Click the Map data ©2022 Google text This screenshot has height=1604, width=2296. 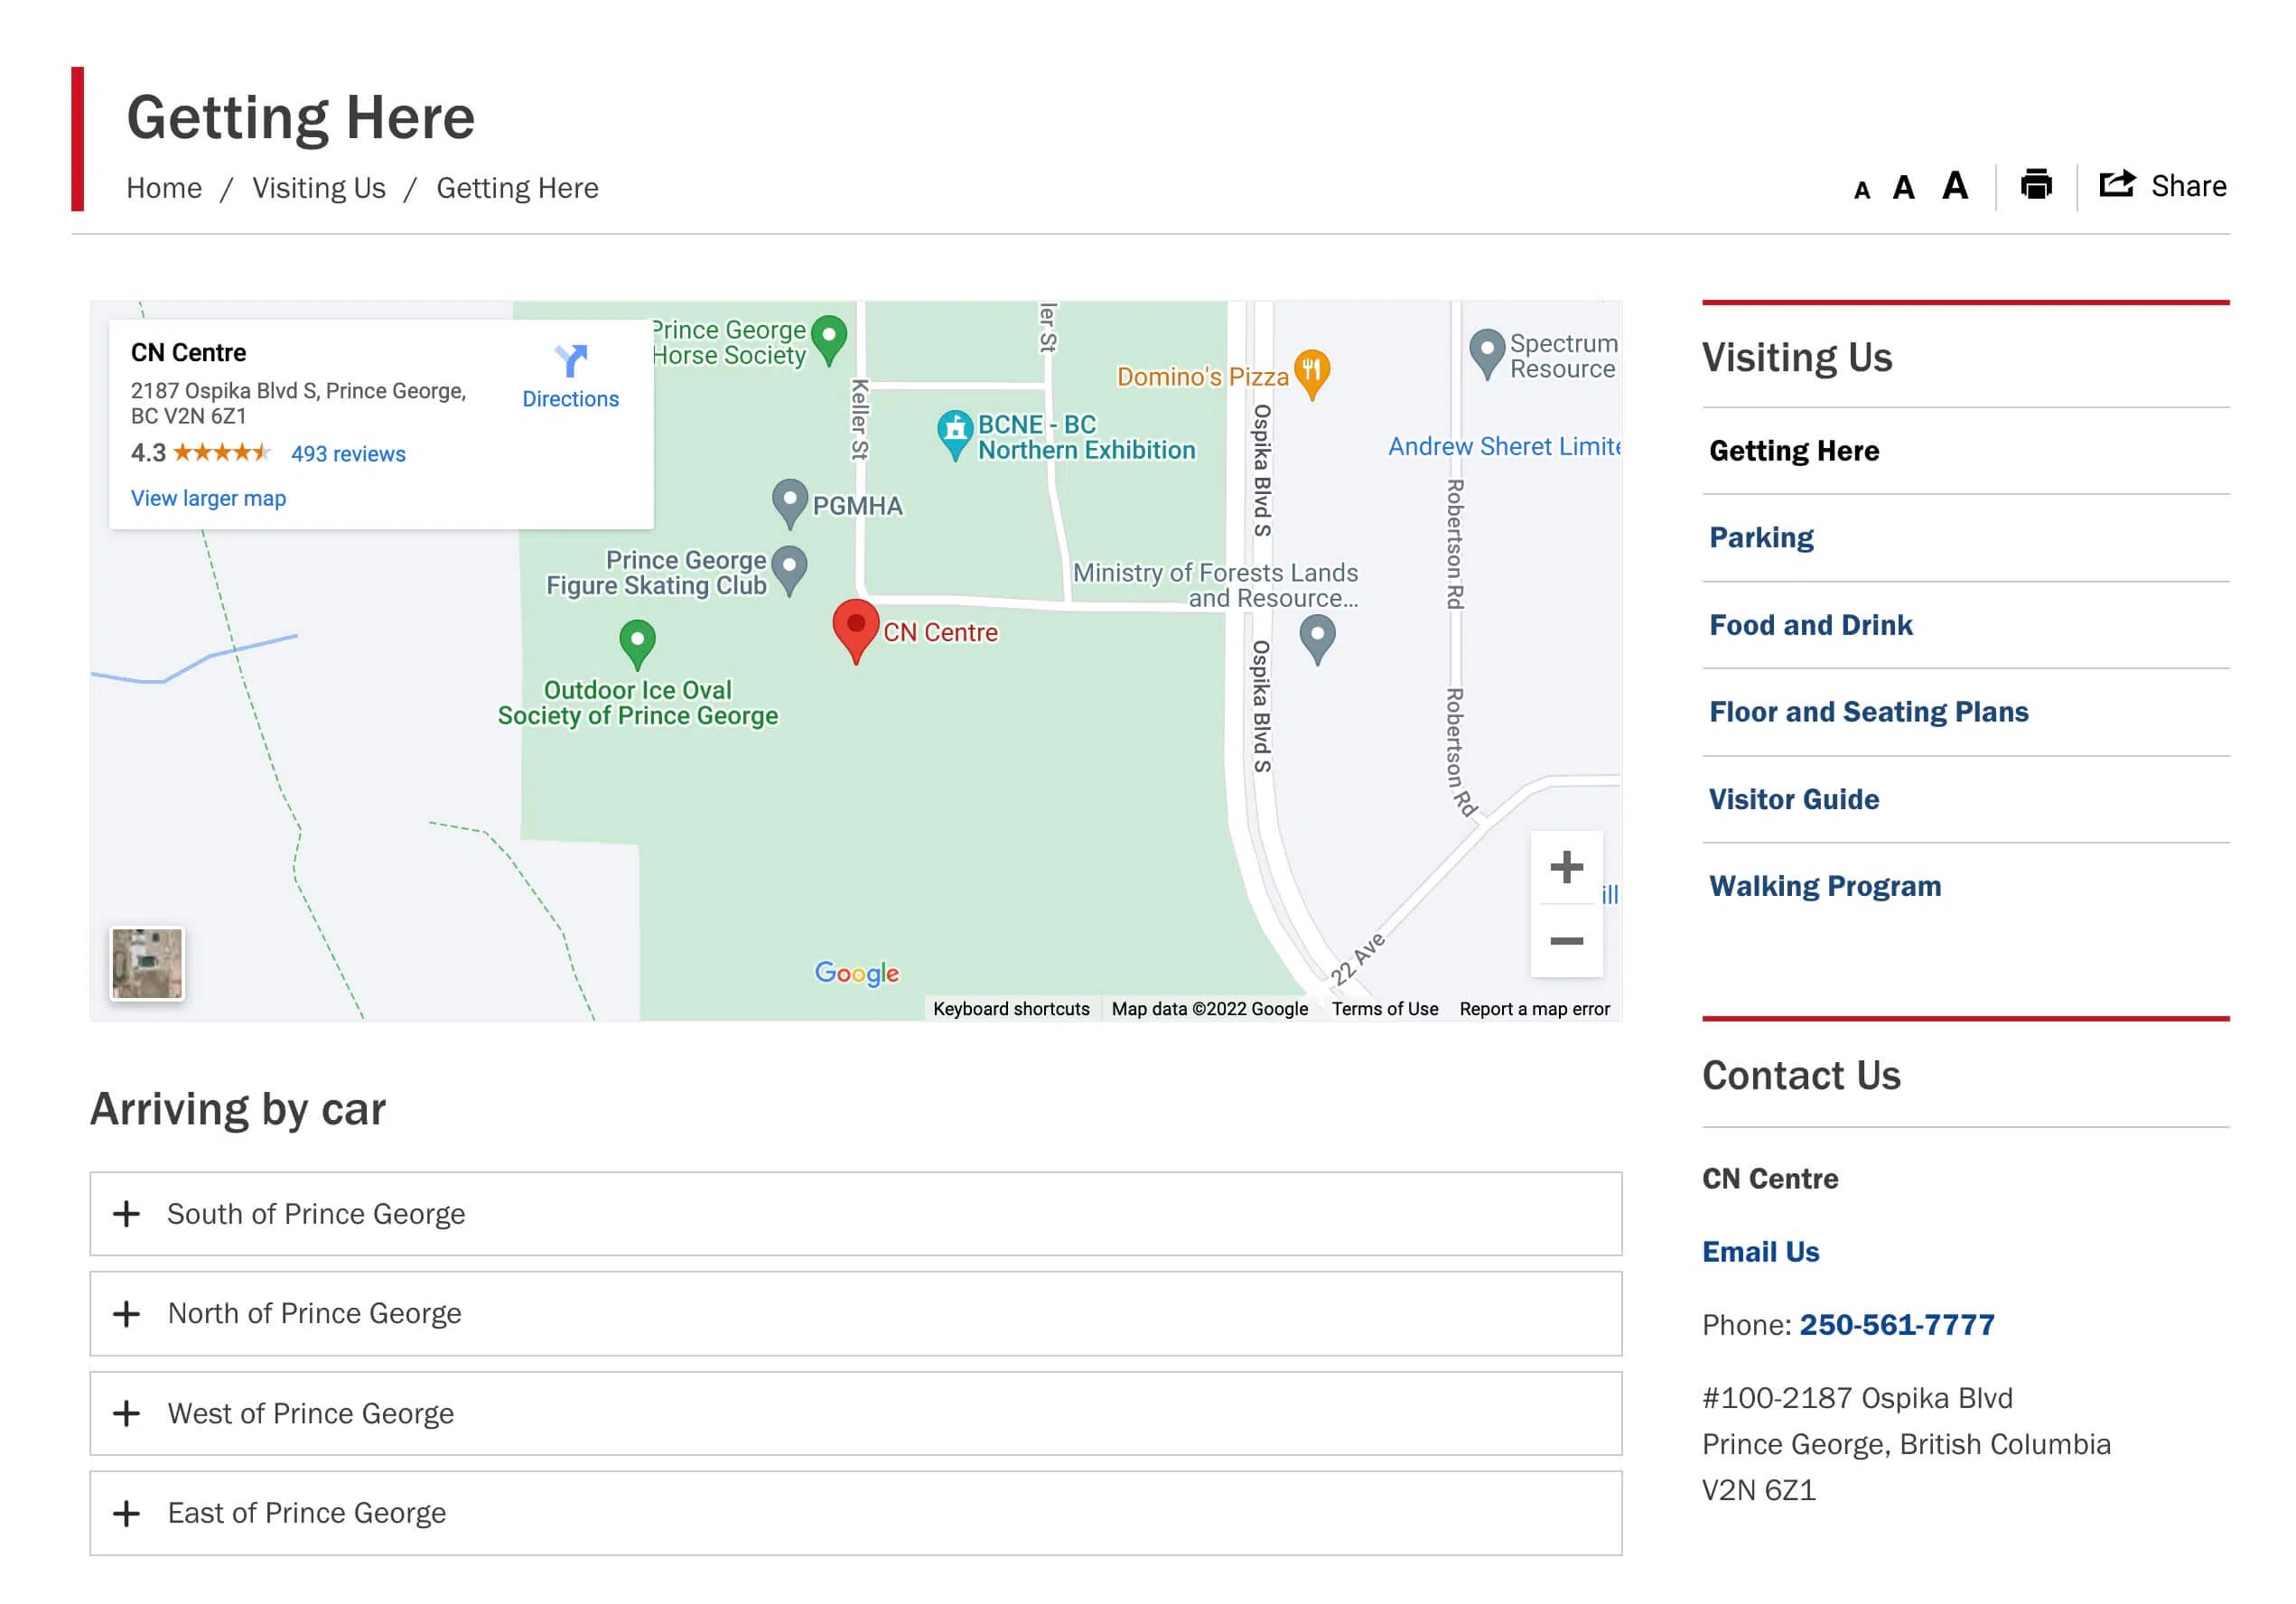[1209, 1009]
